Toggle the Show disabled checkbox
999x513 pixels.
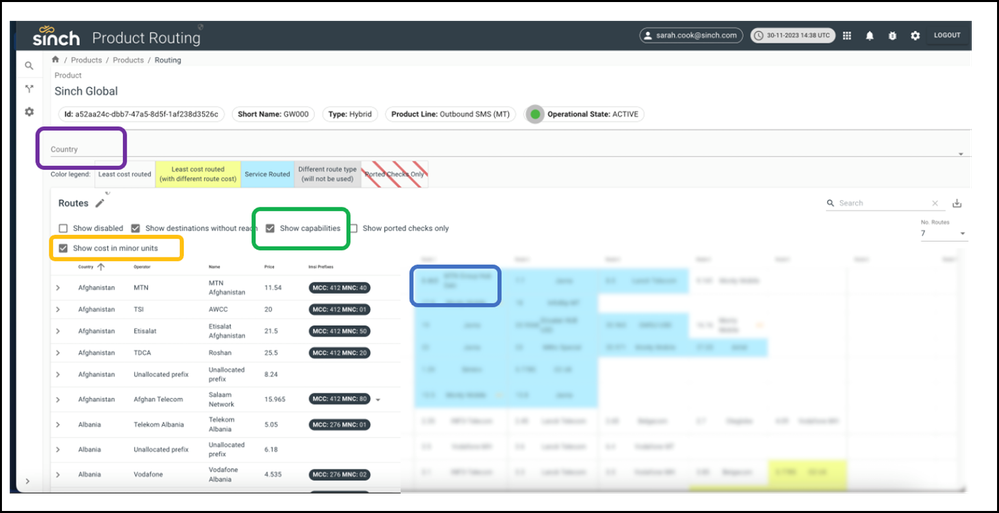coord(63,228)
